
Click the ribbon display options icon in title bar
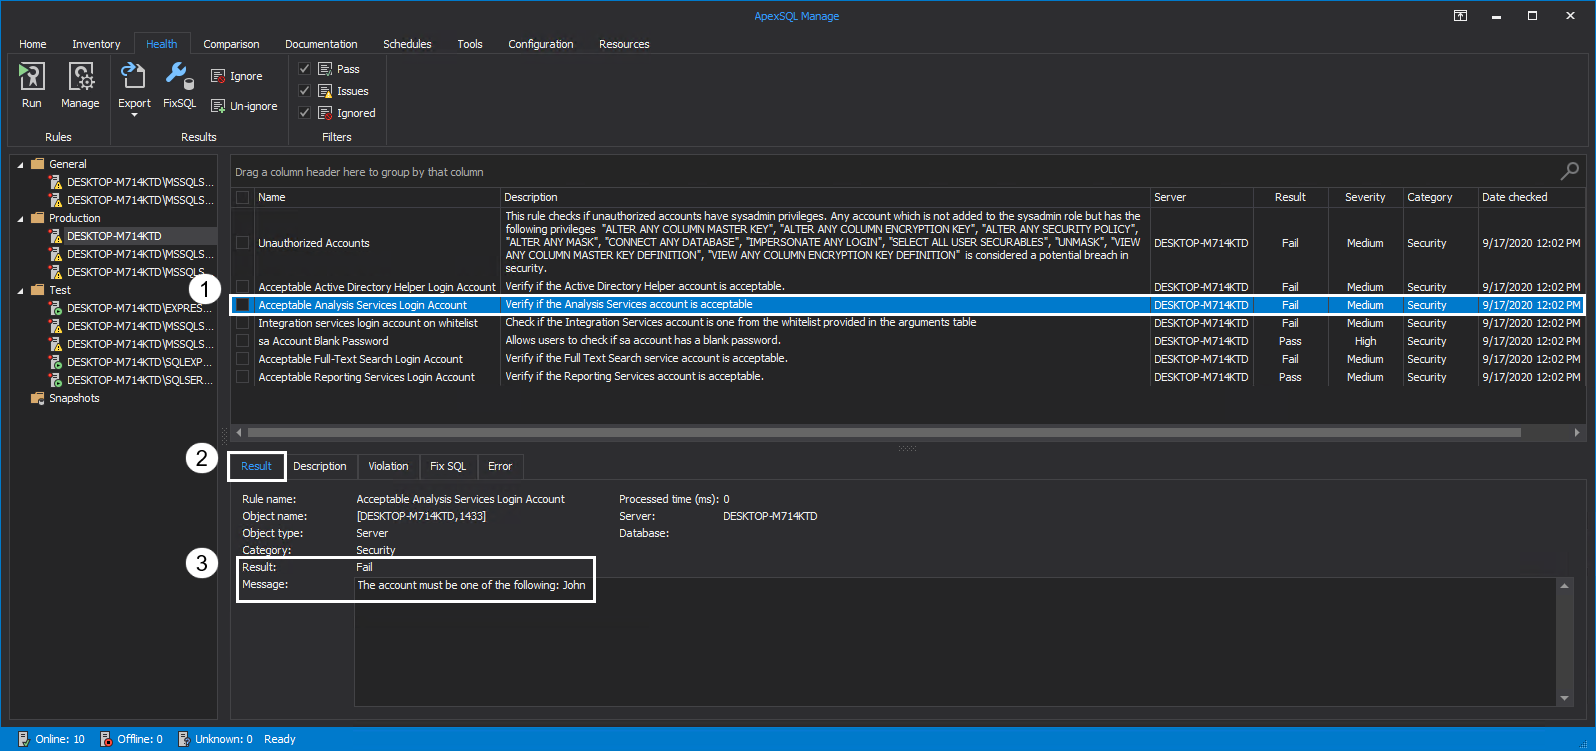(1461, 16)
